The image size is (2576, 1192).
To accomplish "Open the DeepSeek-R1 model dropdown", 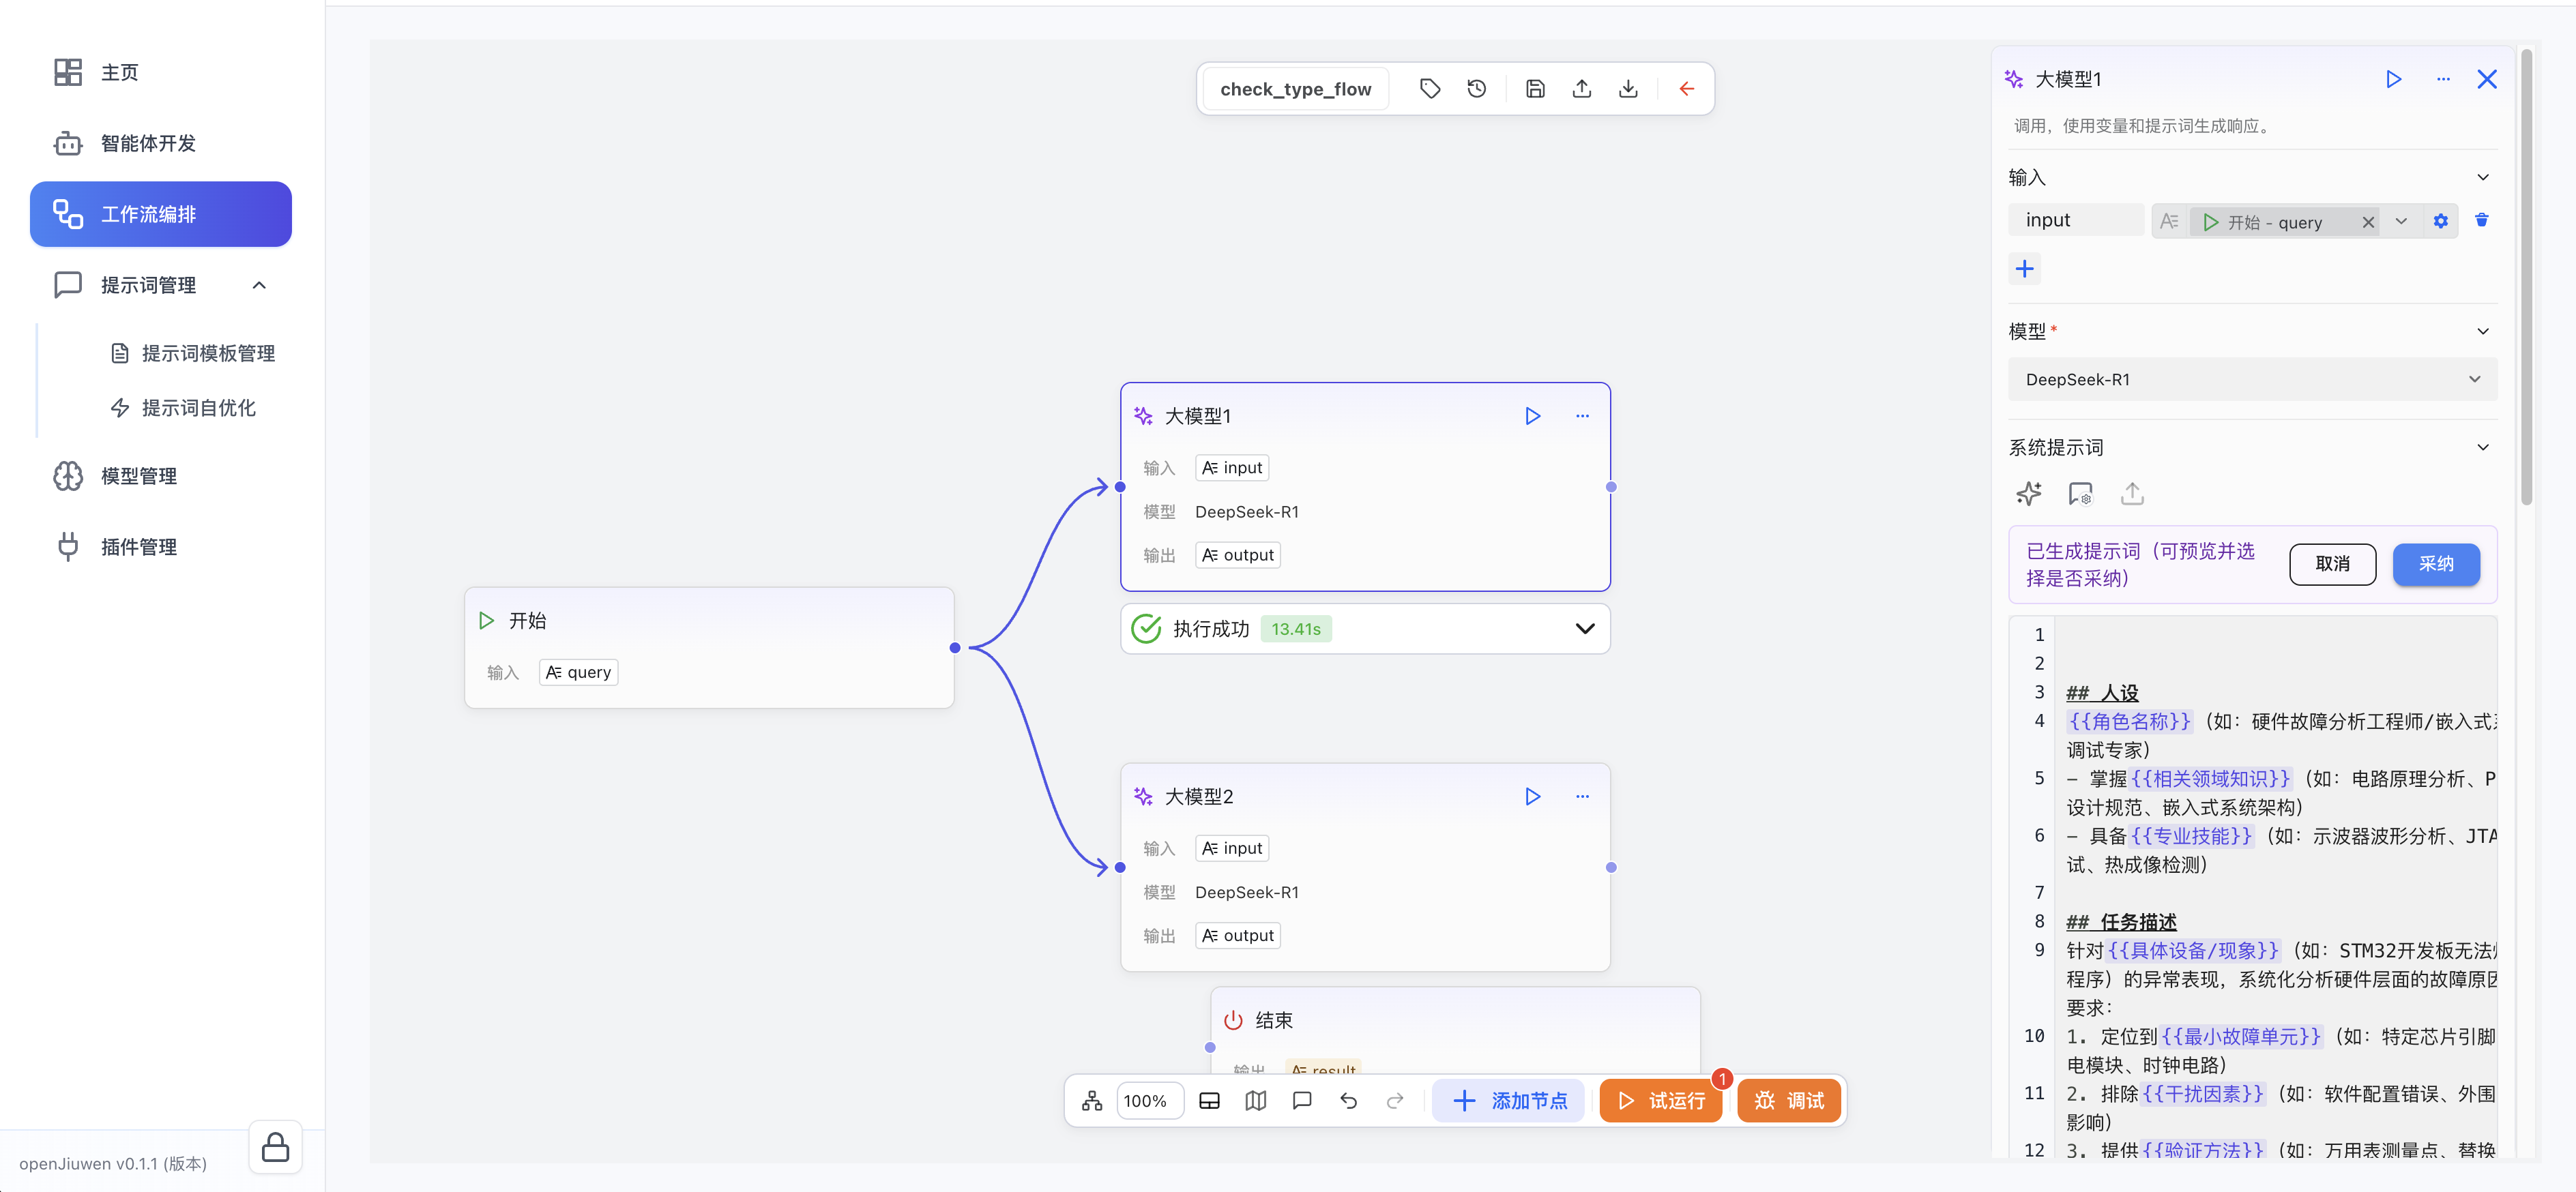I will coord(2251,379).
